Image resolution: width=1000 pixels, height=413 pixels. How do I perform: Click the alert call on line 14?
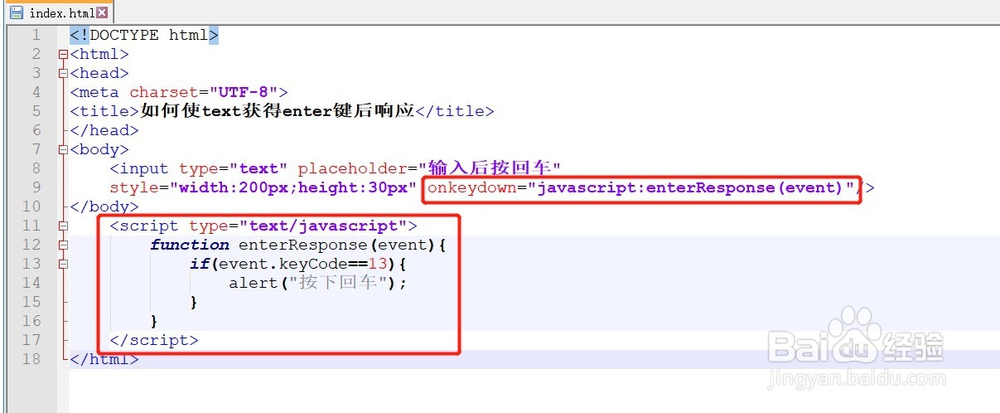253,283
